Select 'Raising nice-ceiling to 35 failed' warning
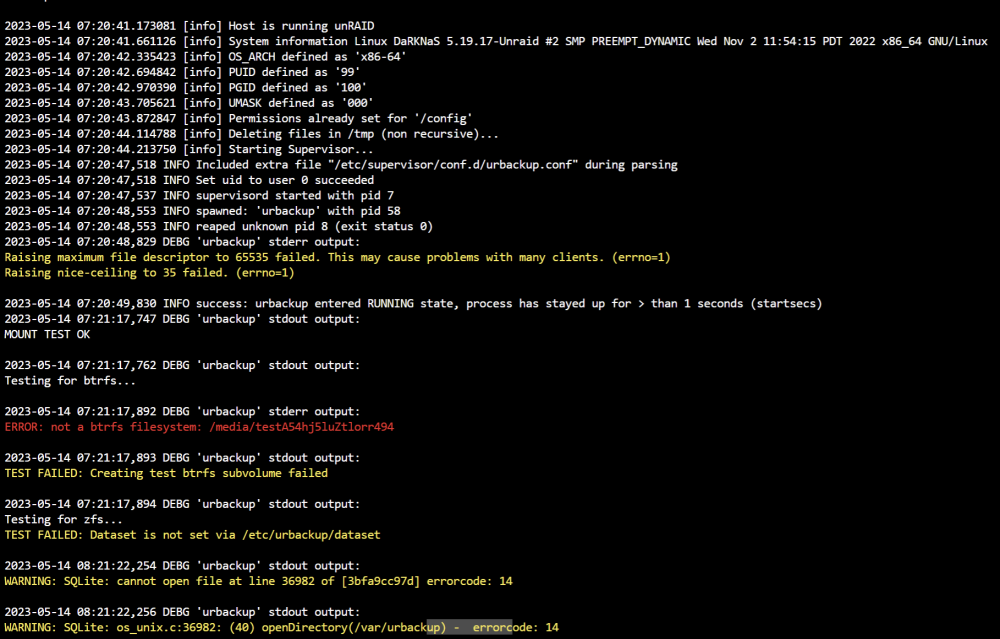 pyautogui.click(x=149, y=272)
